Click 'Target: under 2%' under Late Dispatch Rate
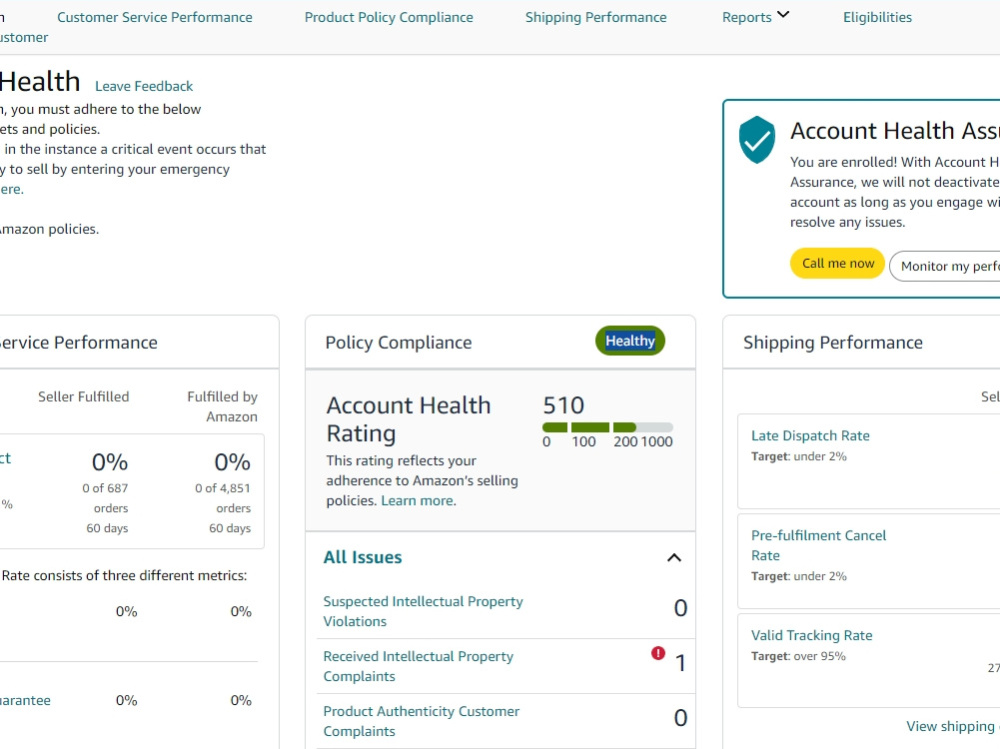This screenshot has height=749, width=1000. tap(799, 457)
